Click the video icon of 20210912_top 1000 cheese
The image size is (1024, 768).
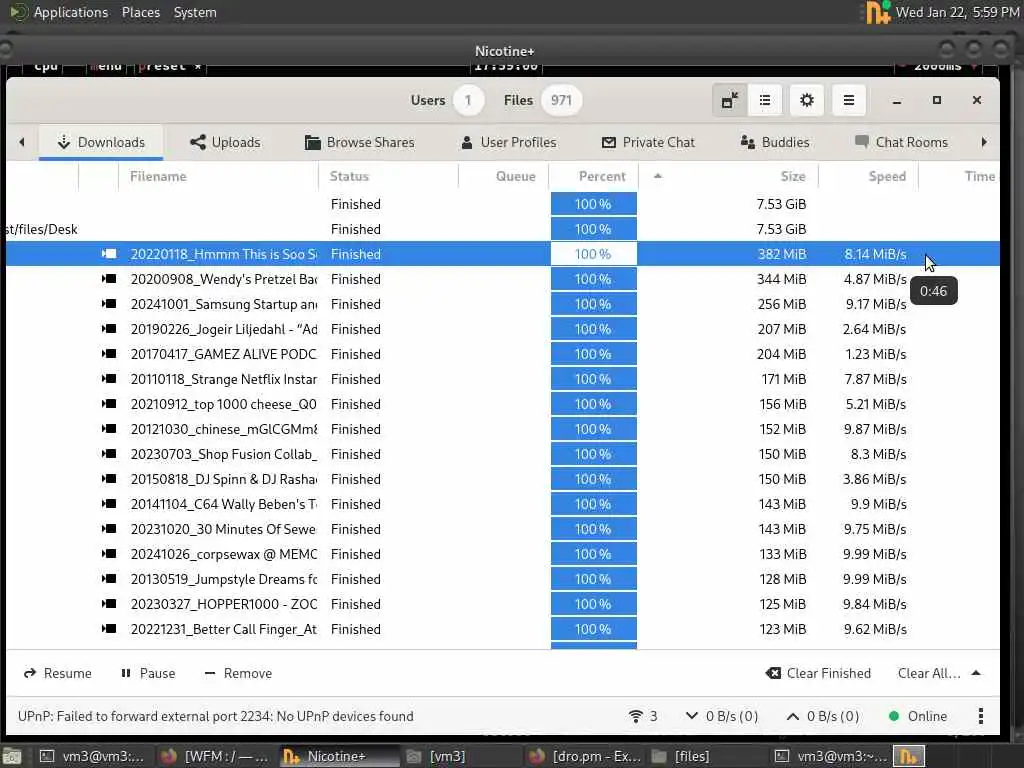pos(109,404)
